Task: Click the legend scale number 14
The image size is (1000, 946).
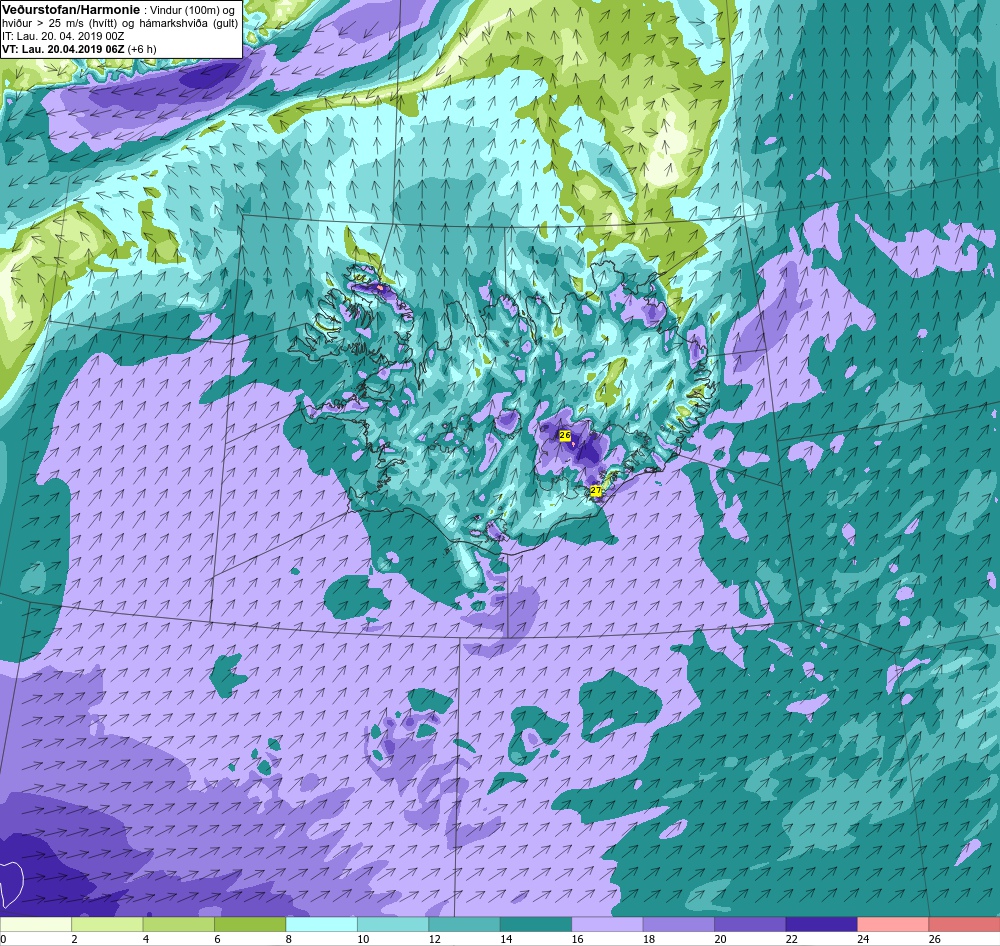Action: pos(506,939)
